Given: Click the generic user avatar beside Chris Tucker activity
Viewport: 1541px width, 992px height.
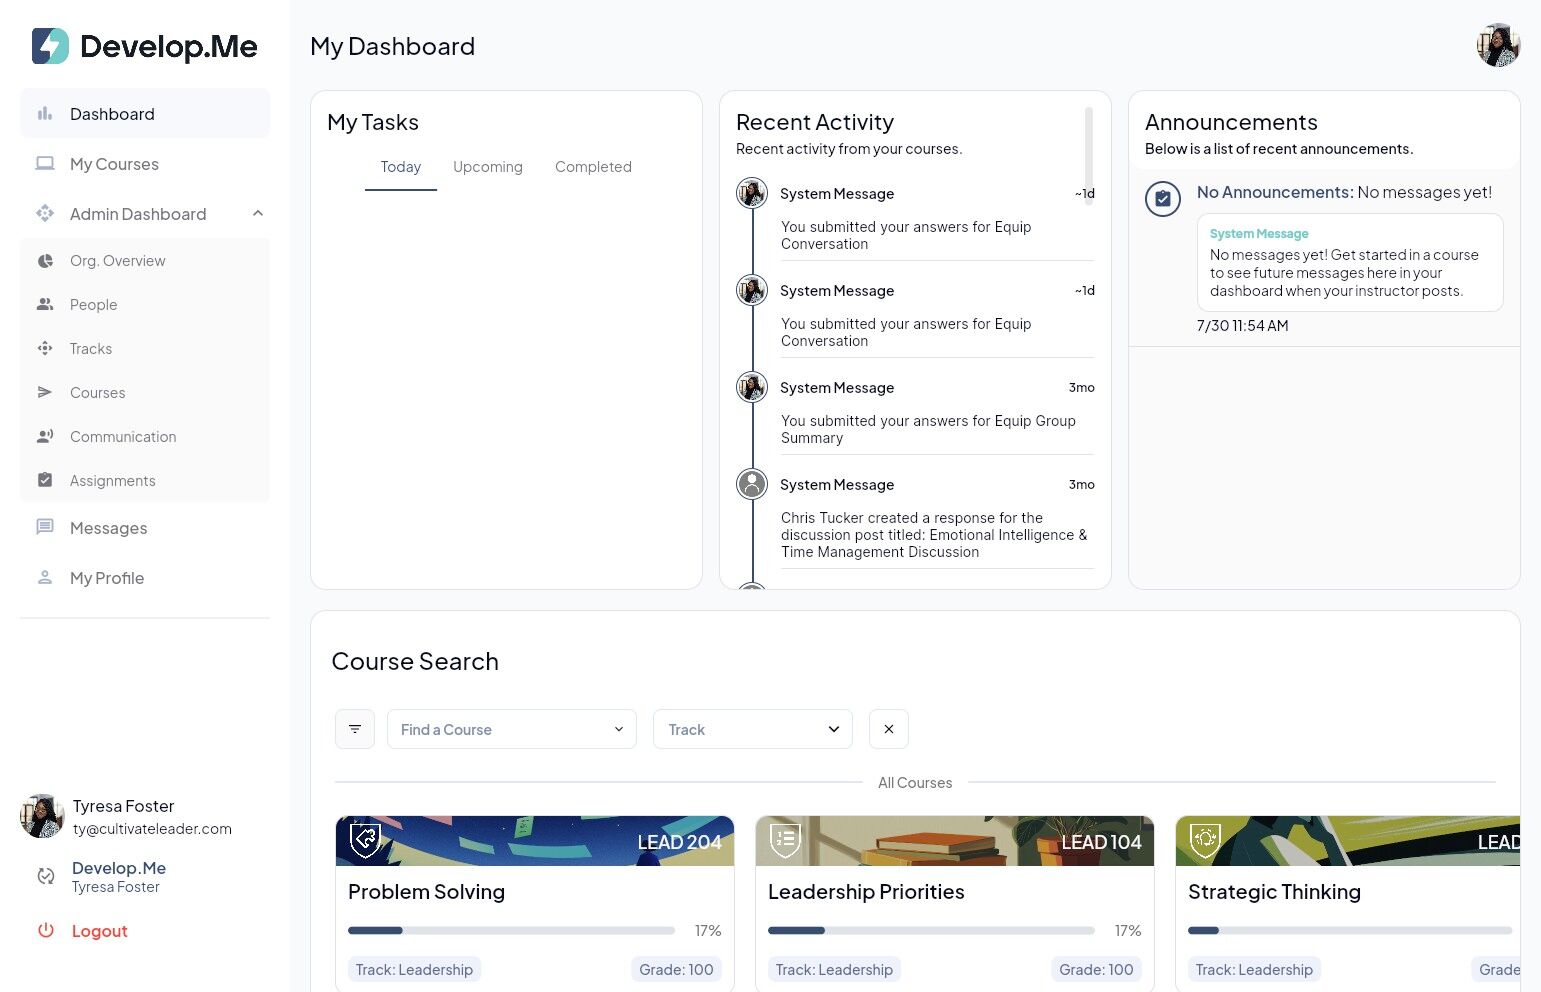Looking at the screenshot, I should 752,484.
